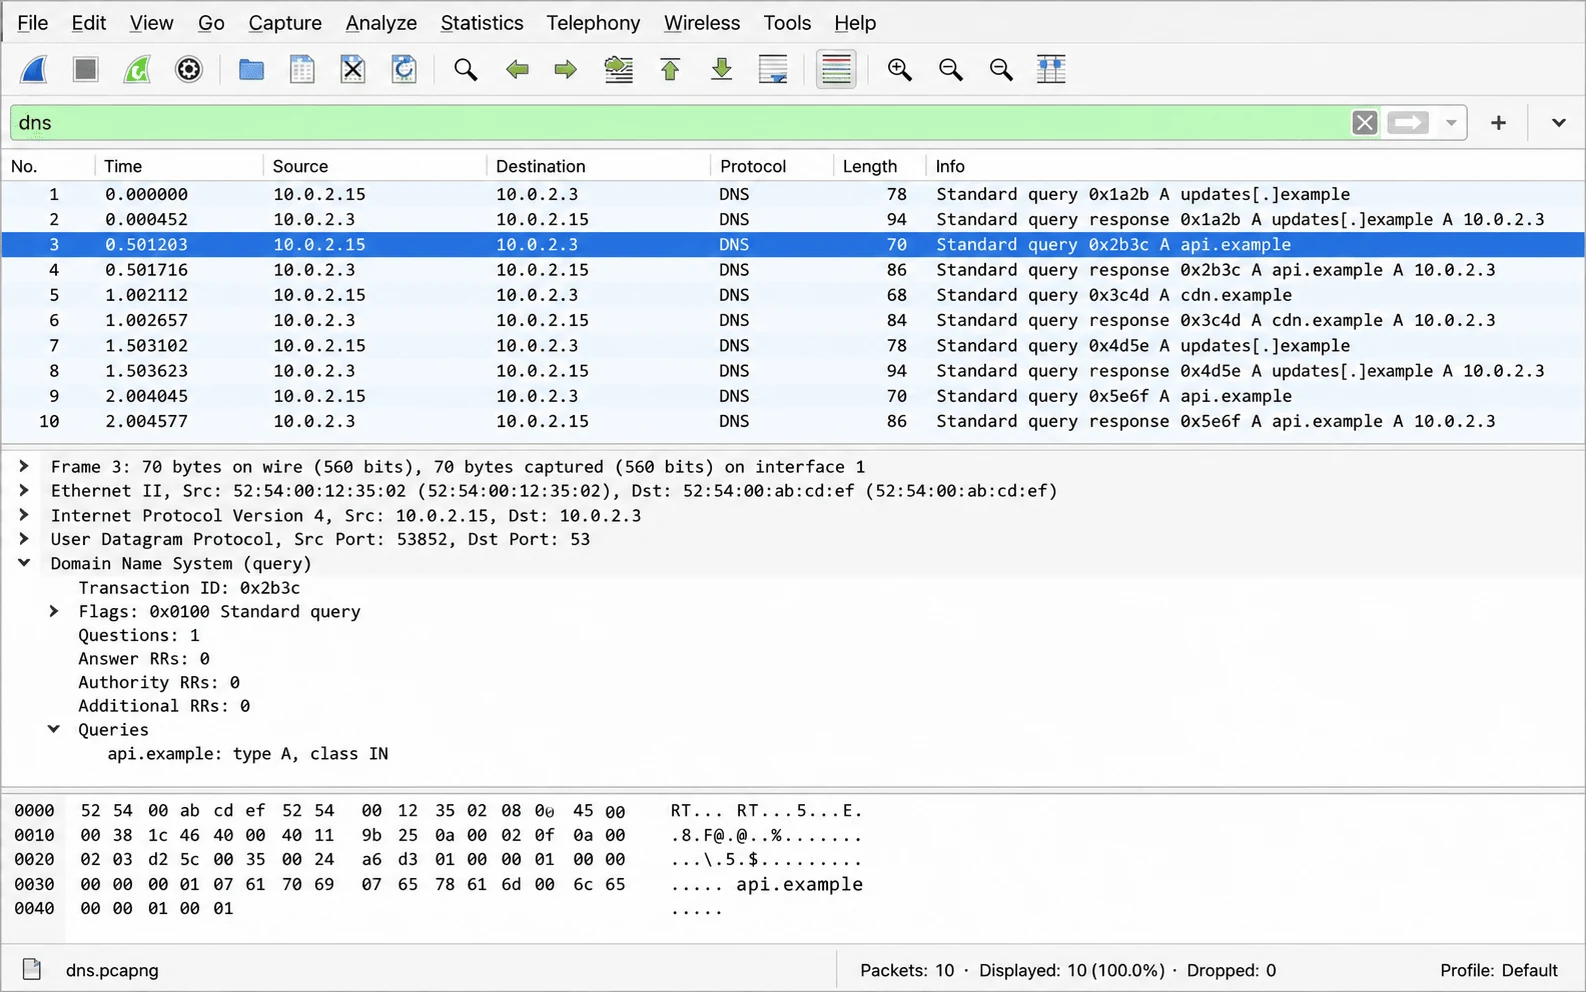Select the api.example: type A, class IN entry
The width and height of the screenshot is (1586, 992).
(247, 753)
